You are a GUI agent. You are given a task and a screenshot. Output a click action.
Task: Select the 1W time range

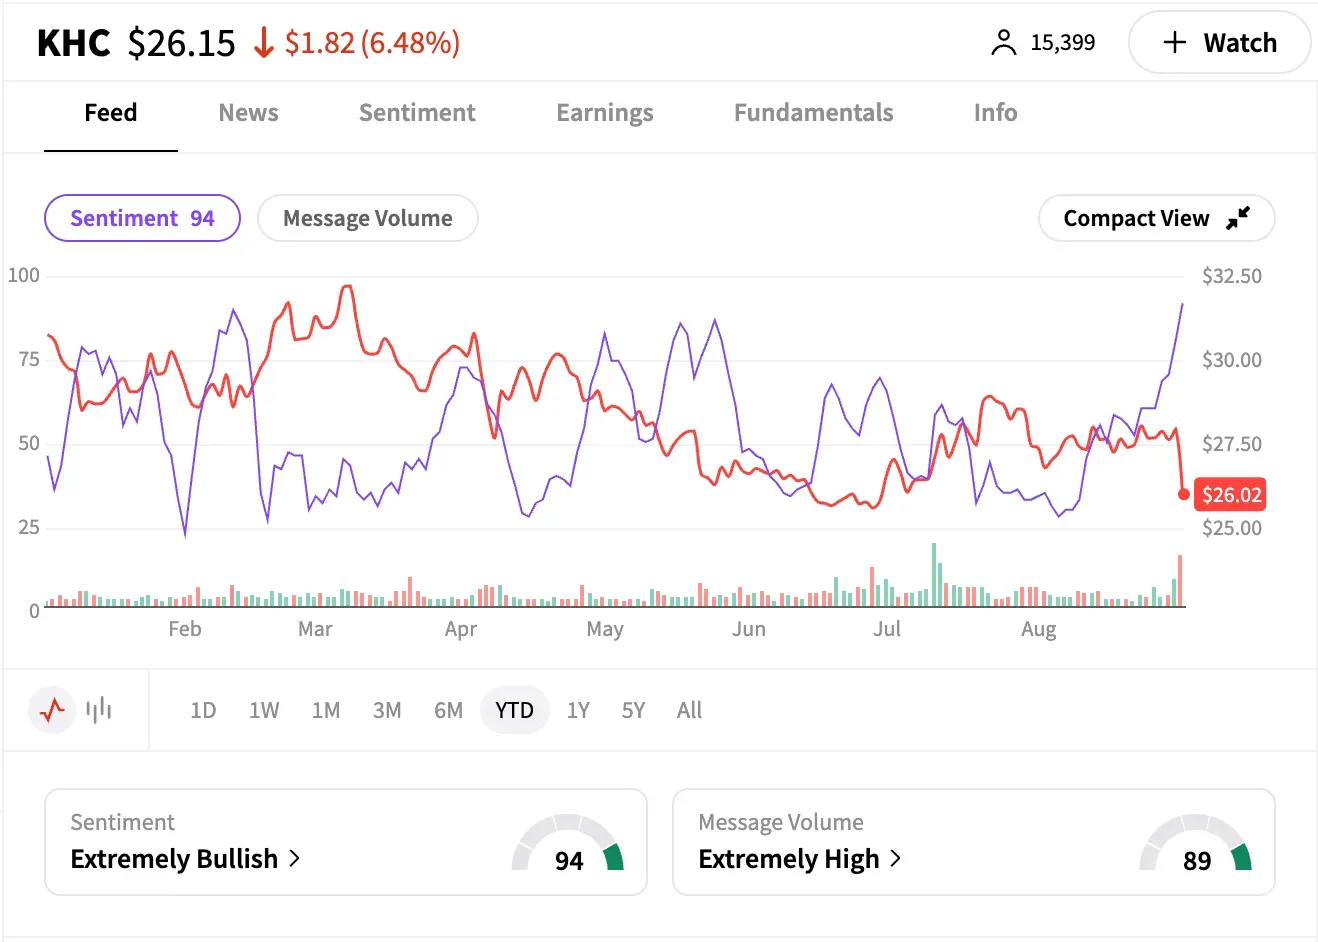(x=264, y=710)
